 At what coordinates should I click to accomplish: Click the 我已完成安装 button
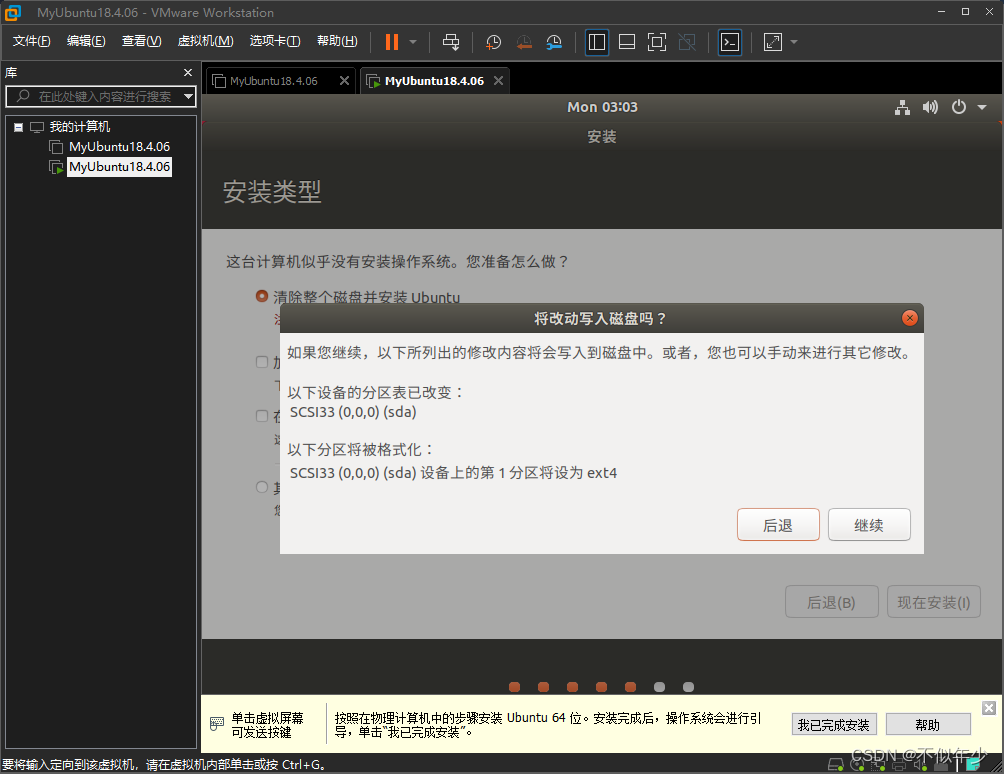834,725
